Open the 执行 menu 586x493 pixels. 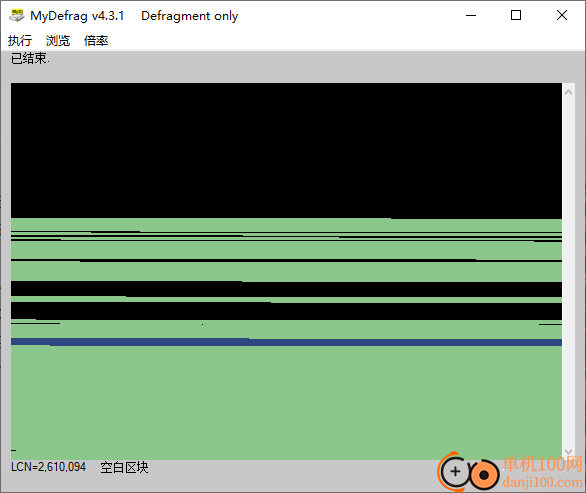20,40
